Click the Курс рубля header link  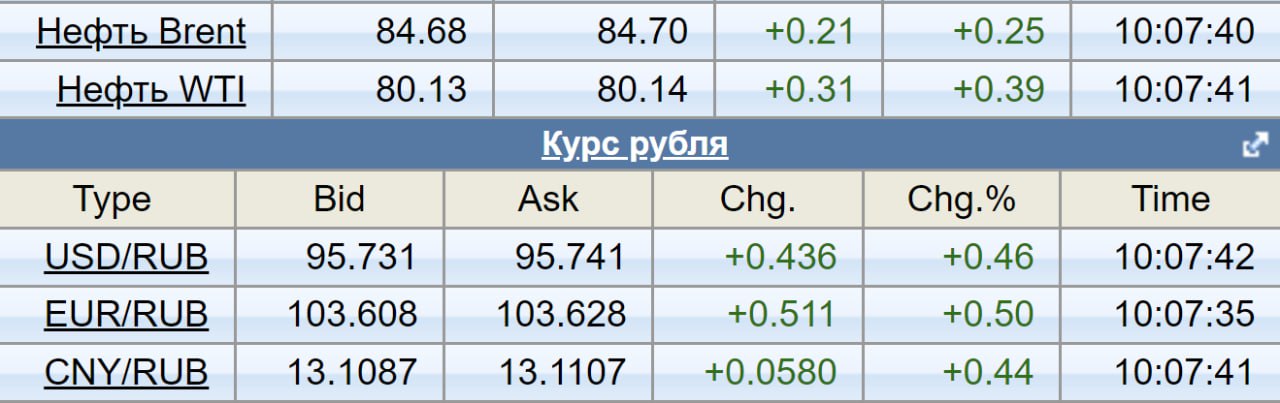click(x=634, y=145)
